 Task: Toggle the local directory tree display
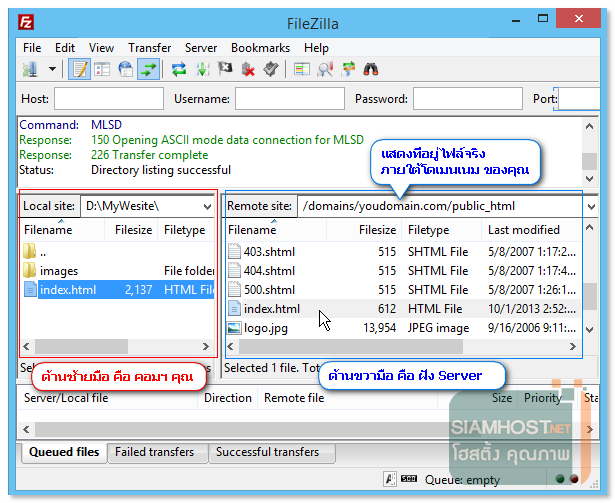coord(101,69)
